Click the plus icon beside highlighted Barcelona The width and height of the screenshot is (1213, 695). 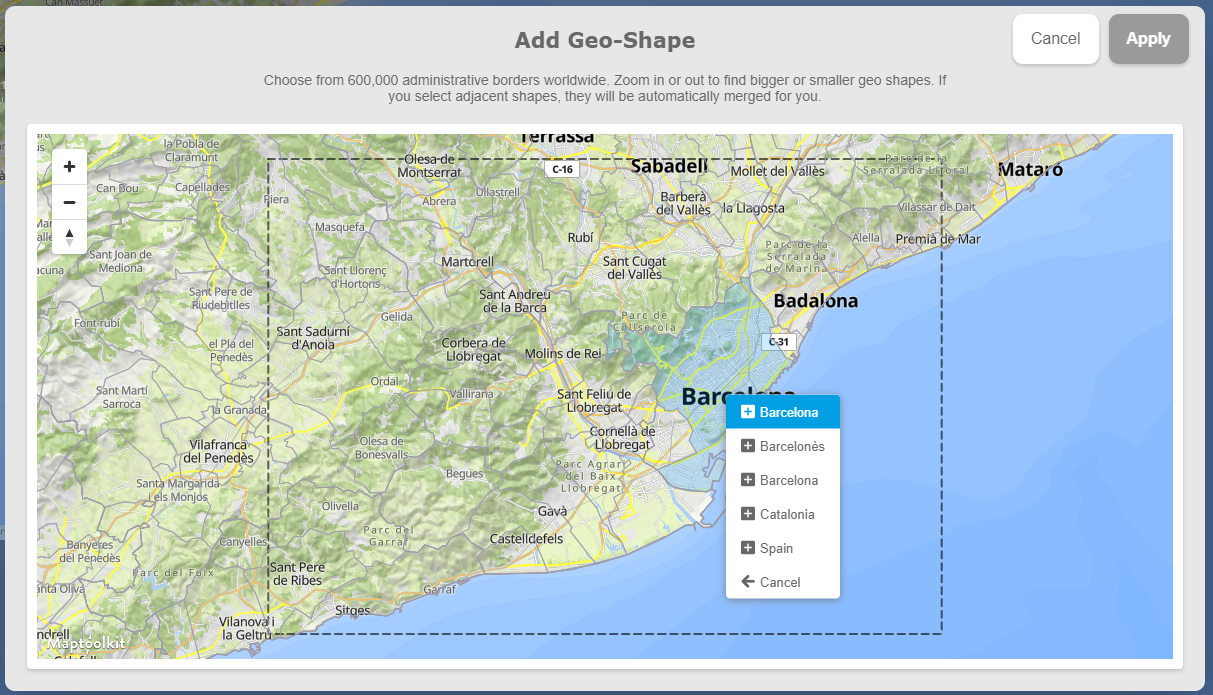pos(747,412)
